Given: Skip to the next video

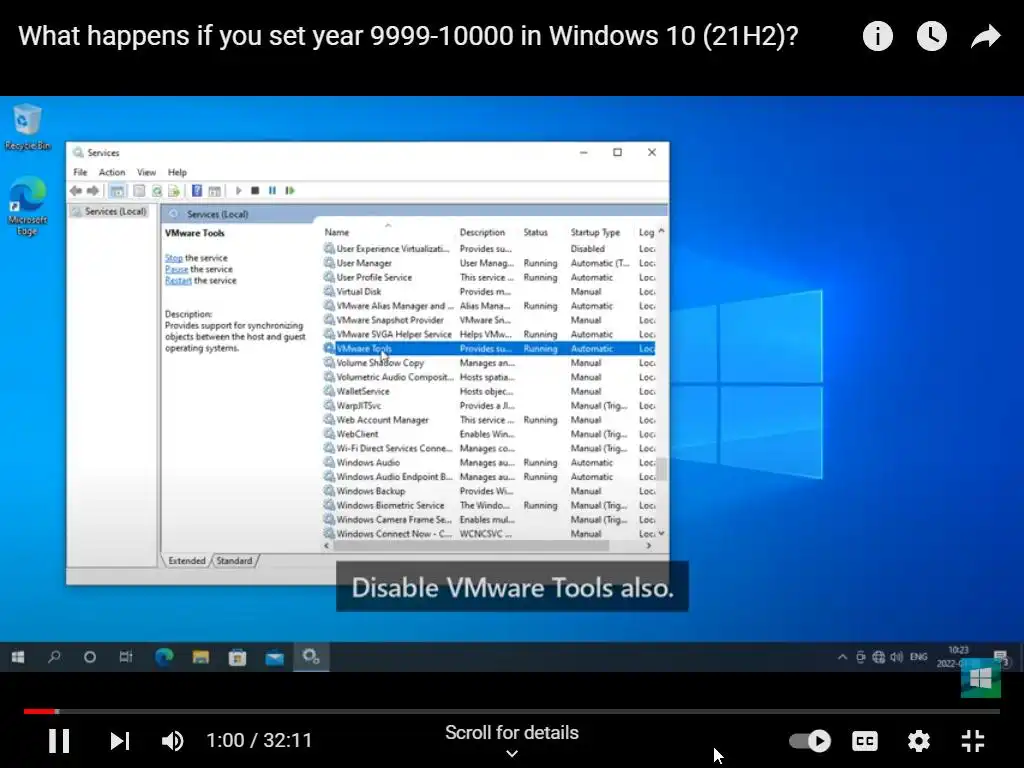Looking at the screenshot, I should (120, 741).
